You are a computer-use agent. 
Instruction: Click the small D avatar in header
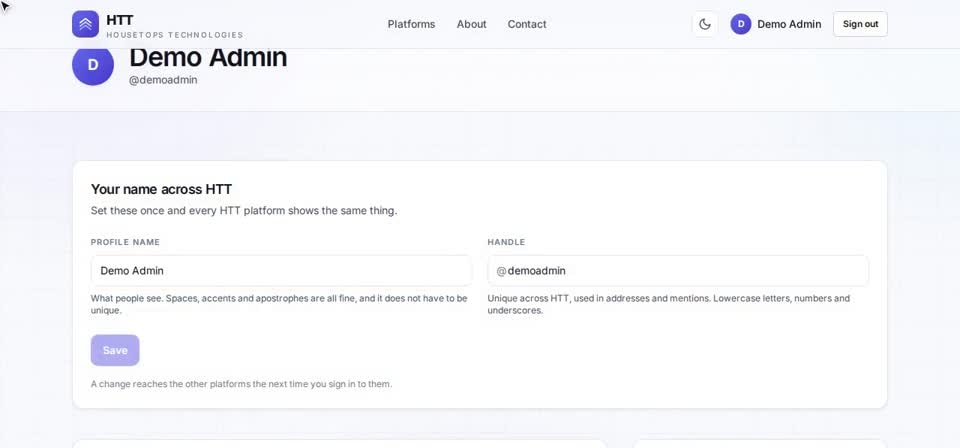pyautogui.click(x=741, y=24)
